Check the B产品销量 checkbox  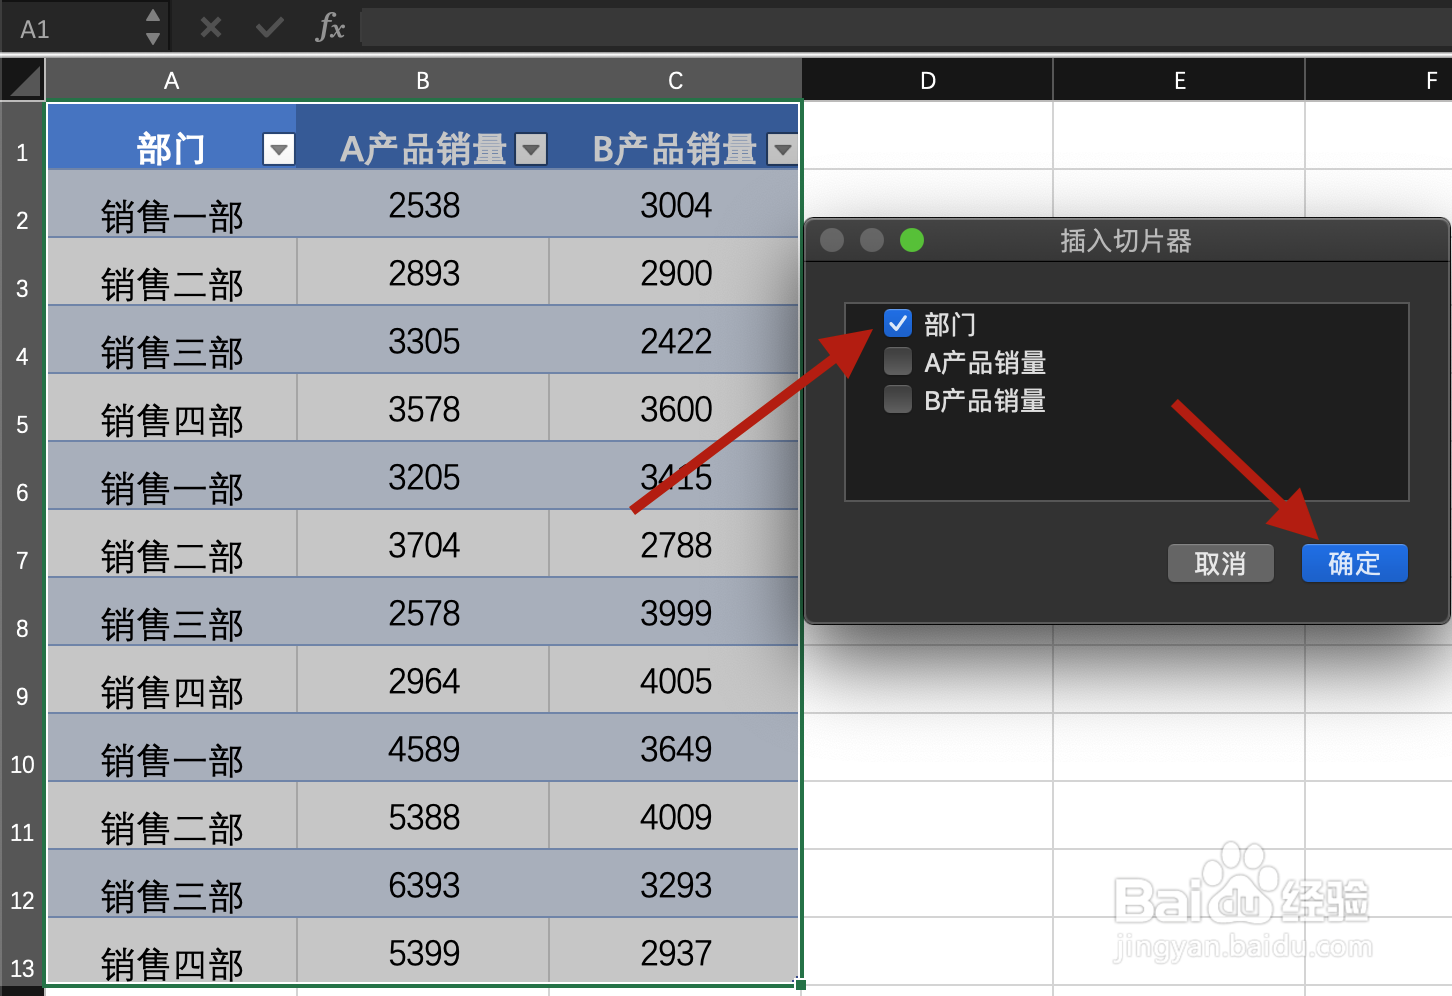coord(898,399)
